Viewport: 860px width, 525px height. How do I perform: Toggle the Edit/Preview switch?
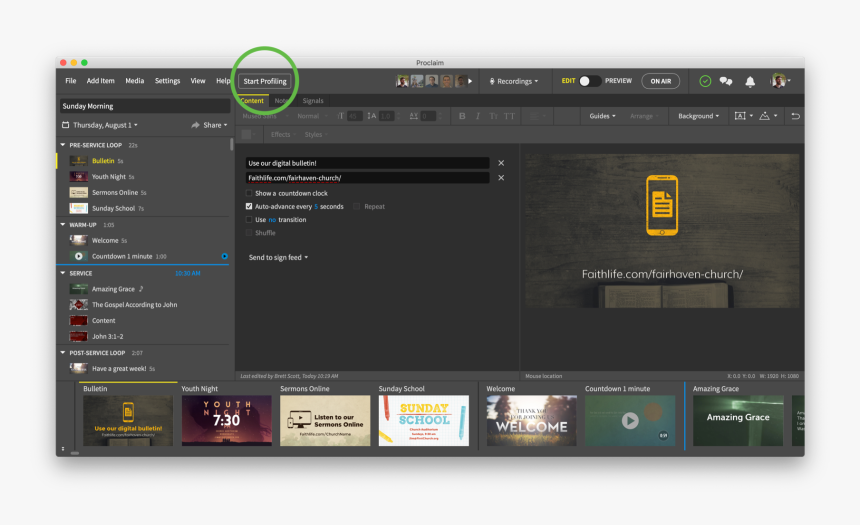590,81
